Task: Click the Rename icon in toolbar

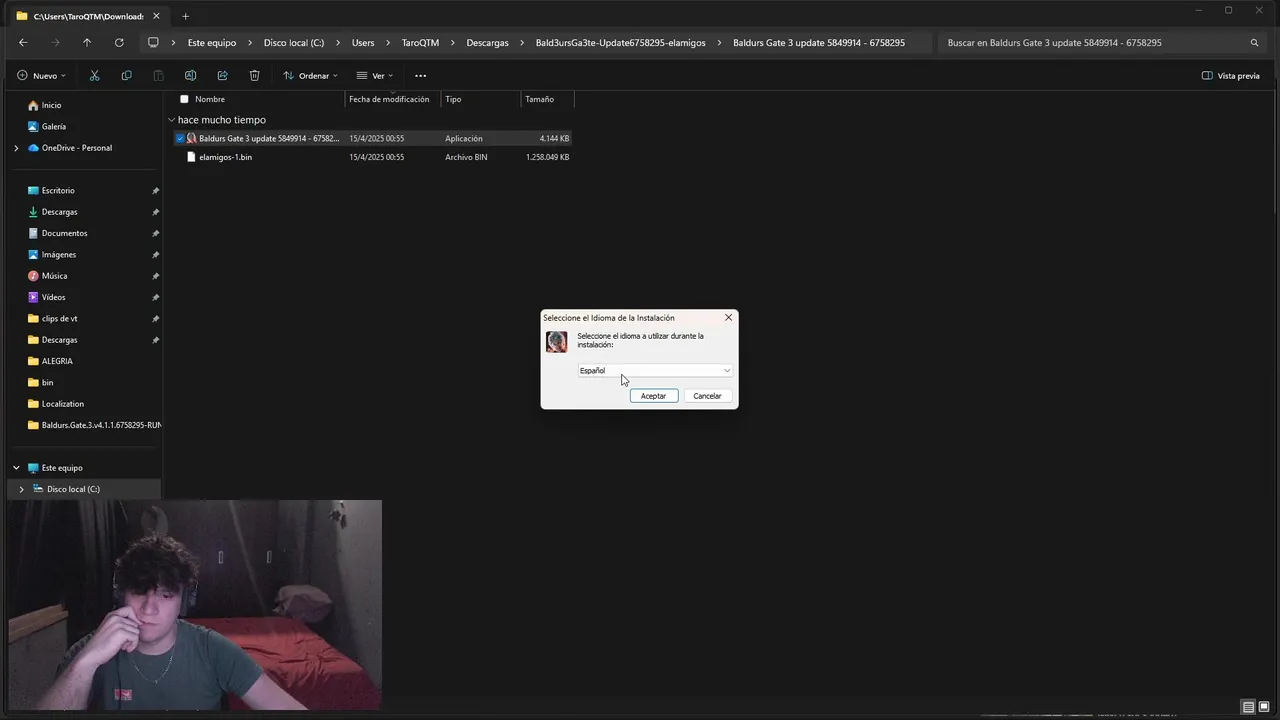Action: pos(190,76)
